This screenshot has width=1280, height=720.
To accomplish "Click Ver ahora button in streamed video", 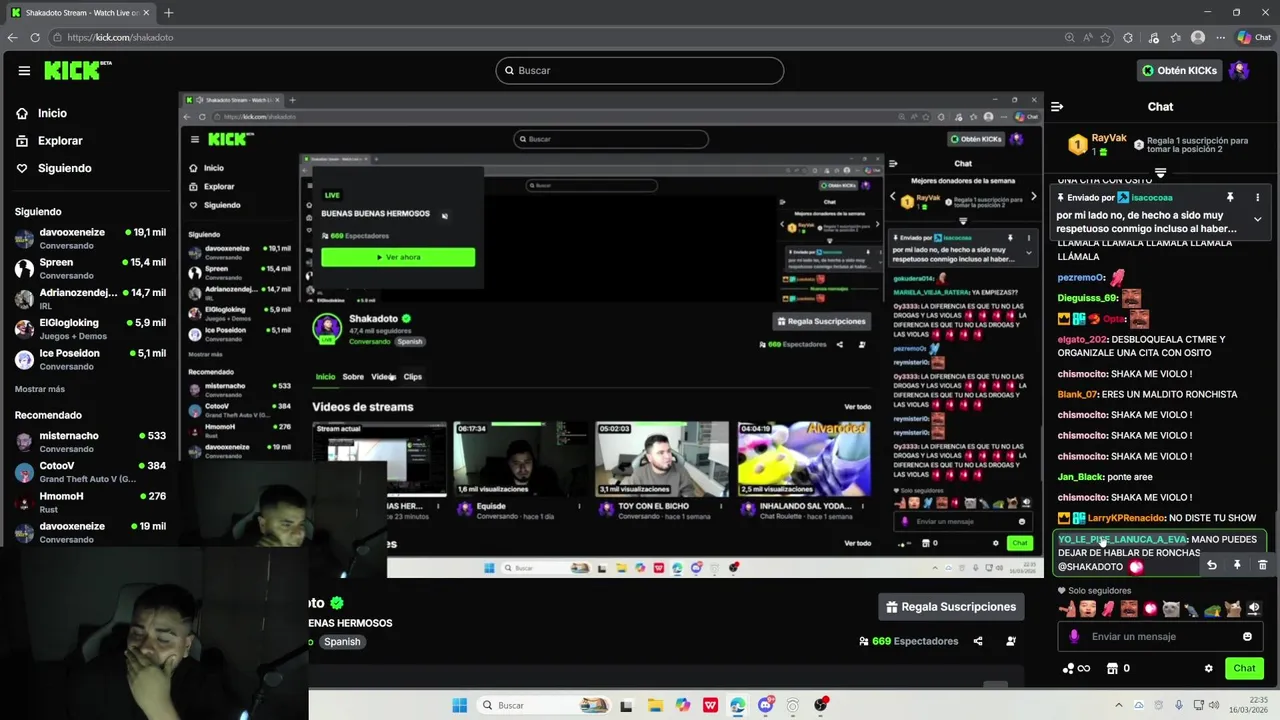I will (398, 257).
